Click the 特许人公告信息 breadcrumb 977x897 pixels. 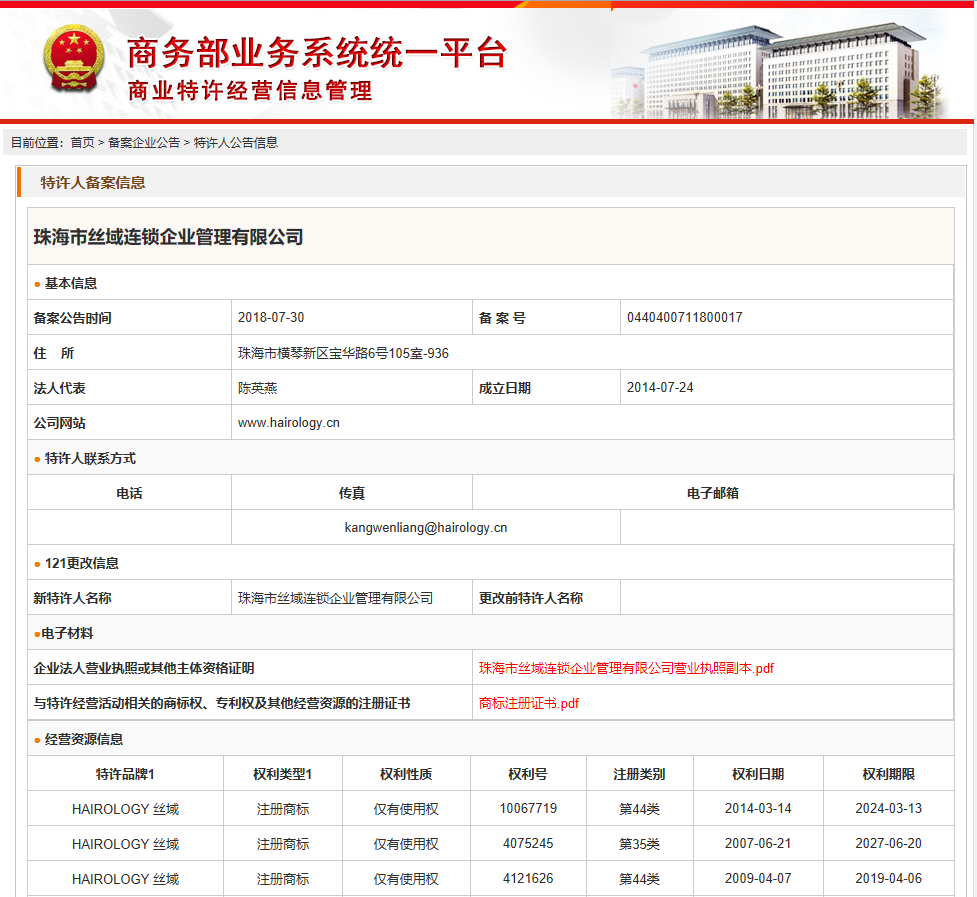(236, 143)
